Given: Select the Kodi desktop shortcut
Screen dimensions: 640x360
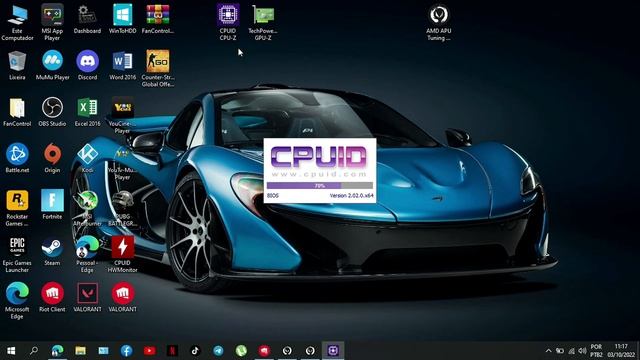Looking at the screenshot, I should (87, 158).
